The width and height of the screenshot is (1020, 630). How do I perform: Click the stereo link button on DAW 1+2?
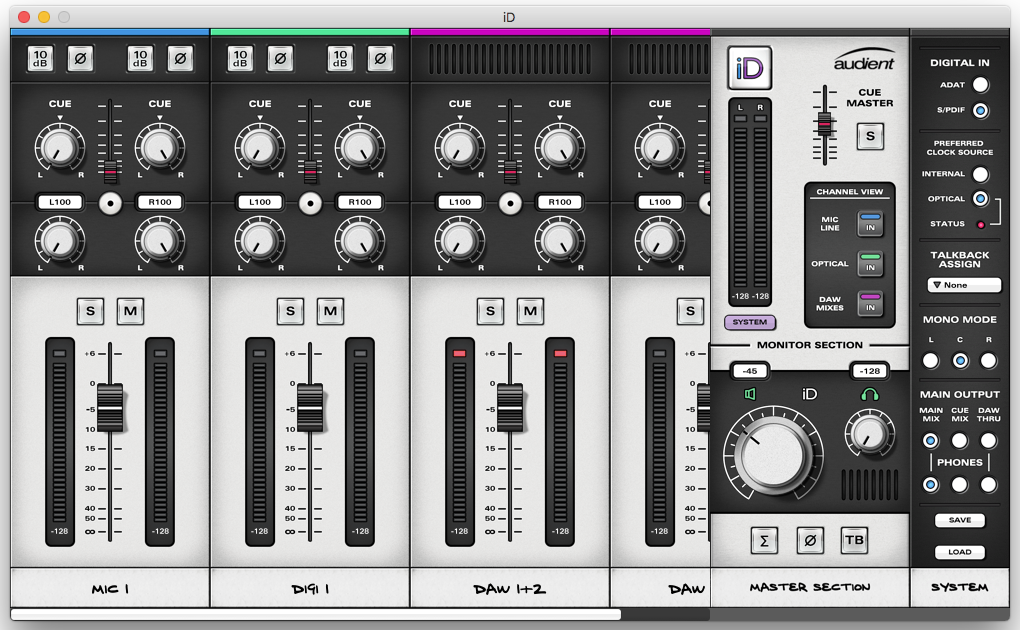[x=510, y=202]
